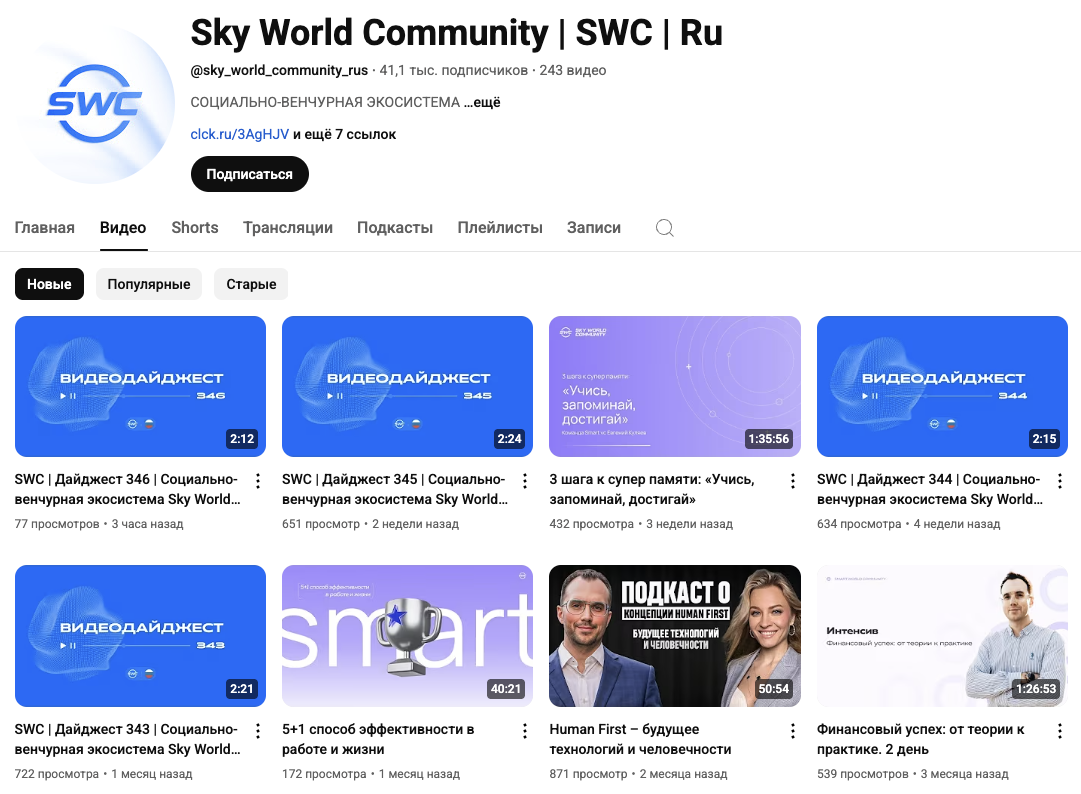Open the options menu for Дайджест 346 video
Viewport: 1081px width, 794px height.
pos(258,480)
